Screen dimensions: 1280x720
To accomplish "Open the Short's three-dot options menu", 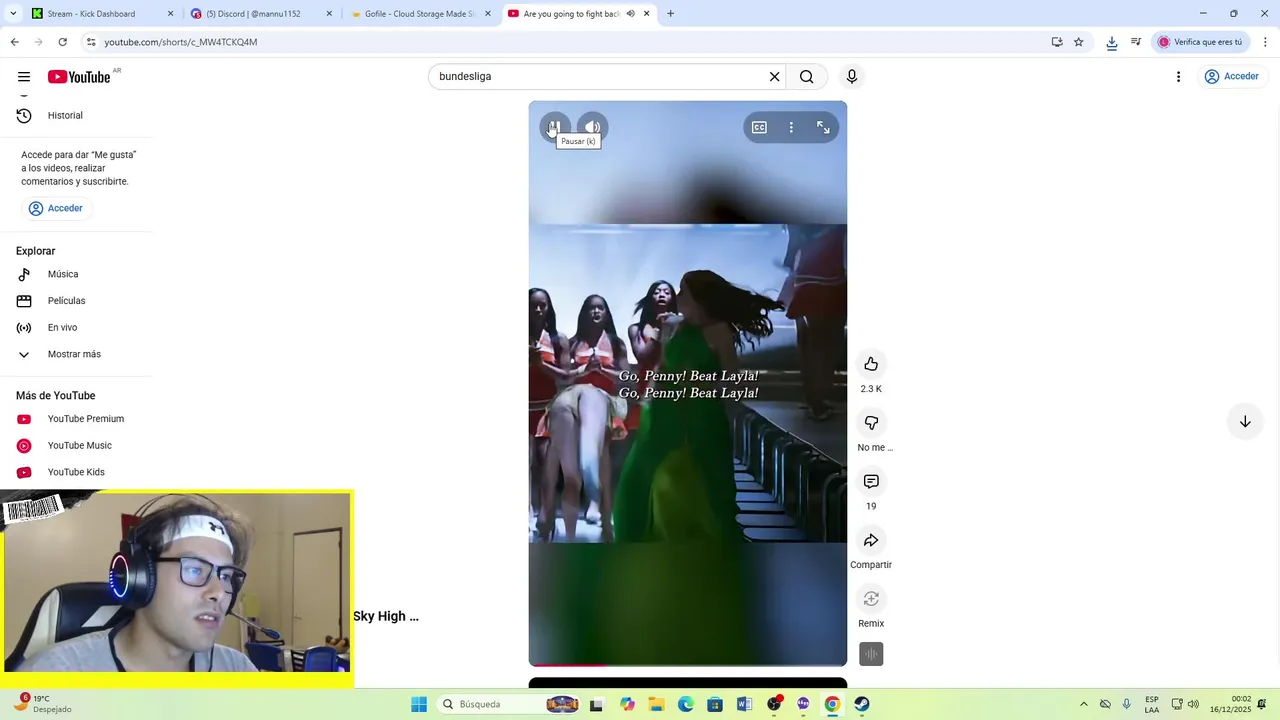I will point(791,127).
